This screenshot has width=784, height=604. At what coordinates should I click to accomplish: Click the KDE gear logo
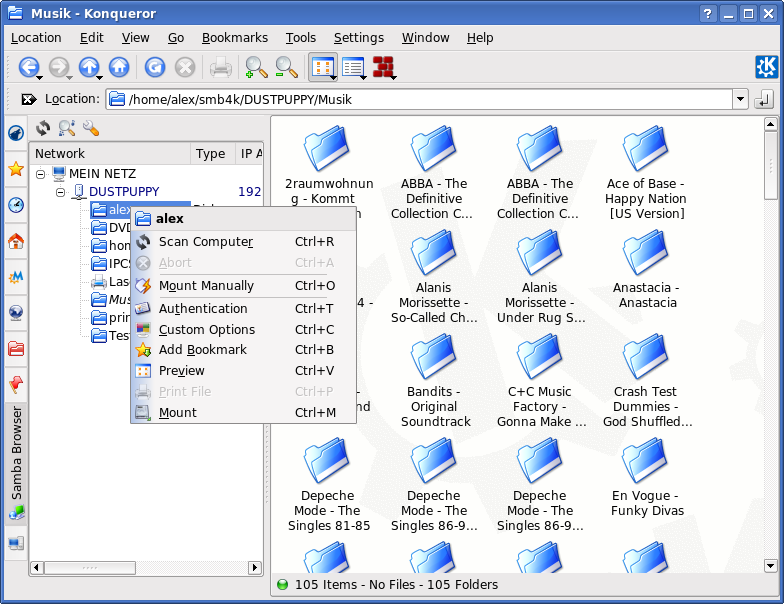pos(766,67)
